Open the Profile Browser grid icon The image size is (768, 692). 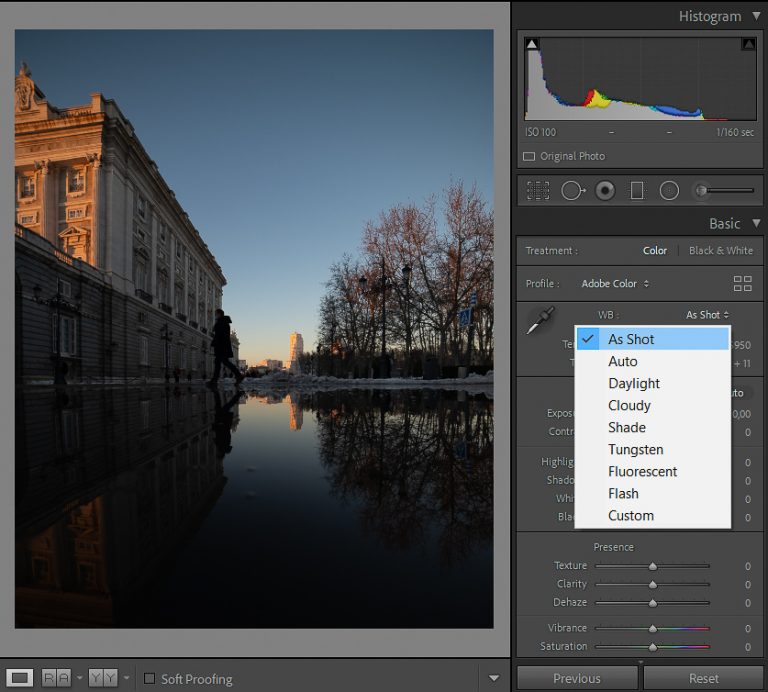coord(743,284)
